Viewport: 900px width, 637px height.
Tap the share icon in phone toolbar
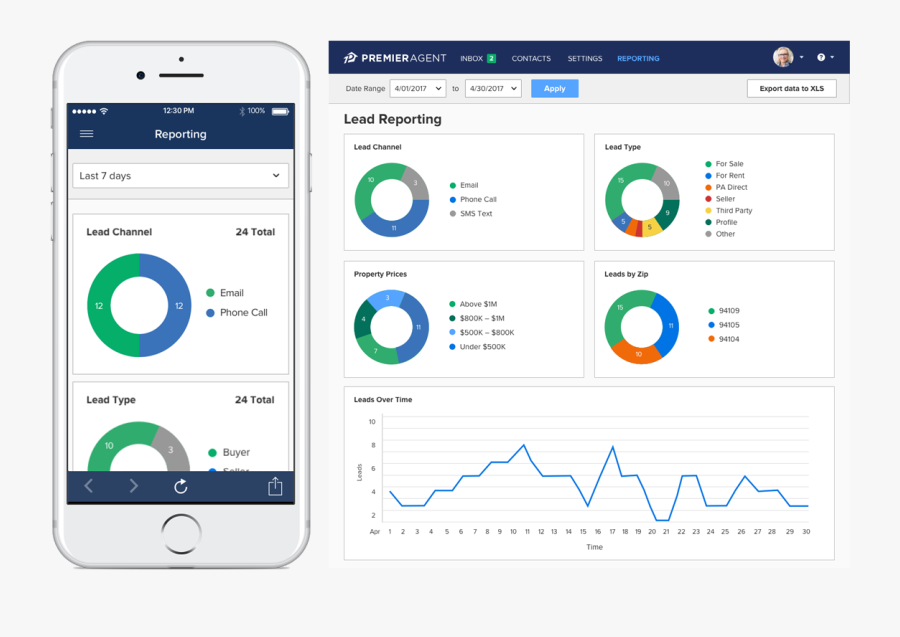pos(275,486)
